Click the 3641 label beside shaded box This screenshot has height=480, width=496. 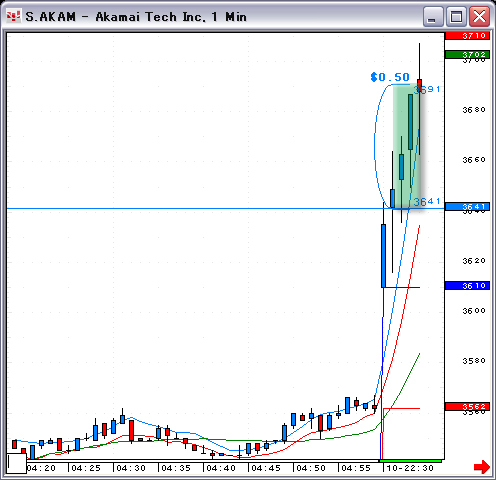427,201
